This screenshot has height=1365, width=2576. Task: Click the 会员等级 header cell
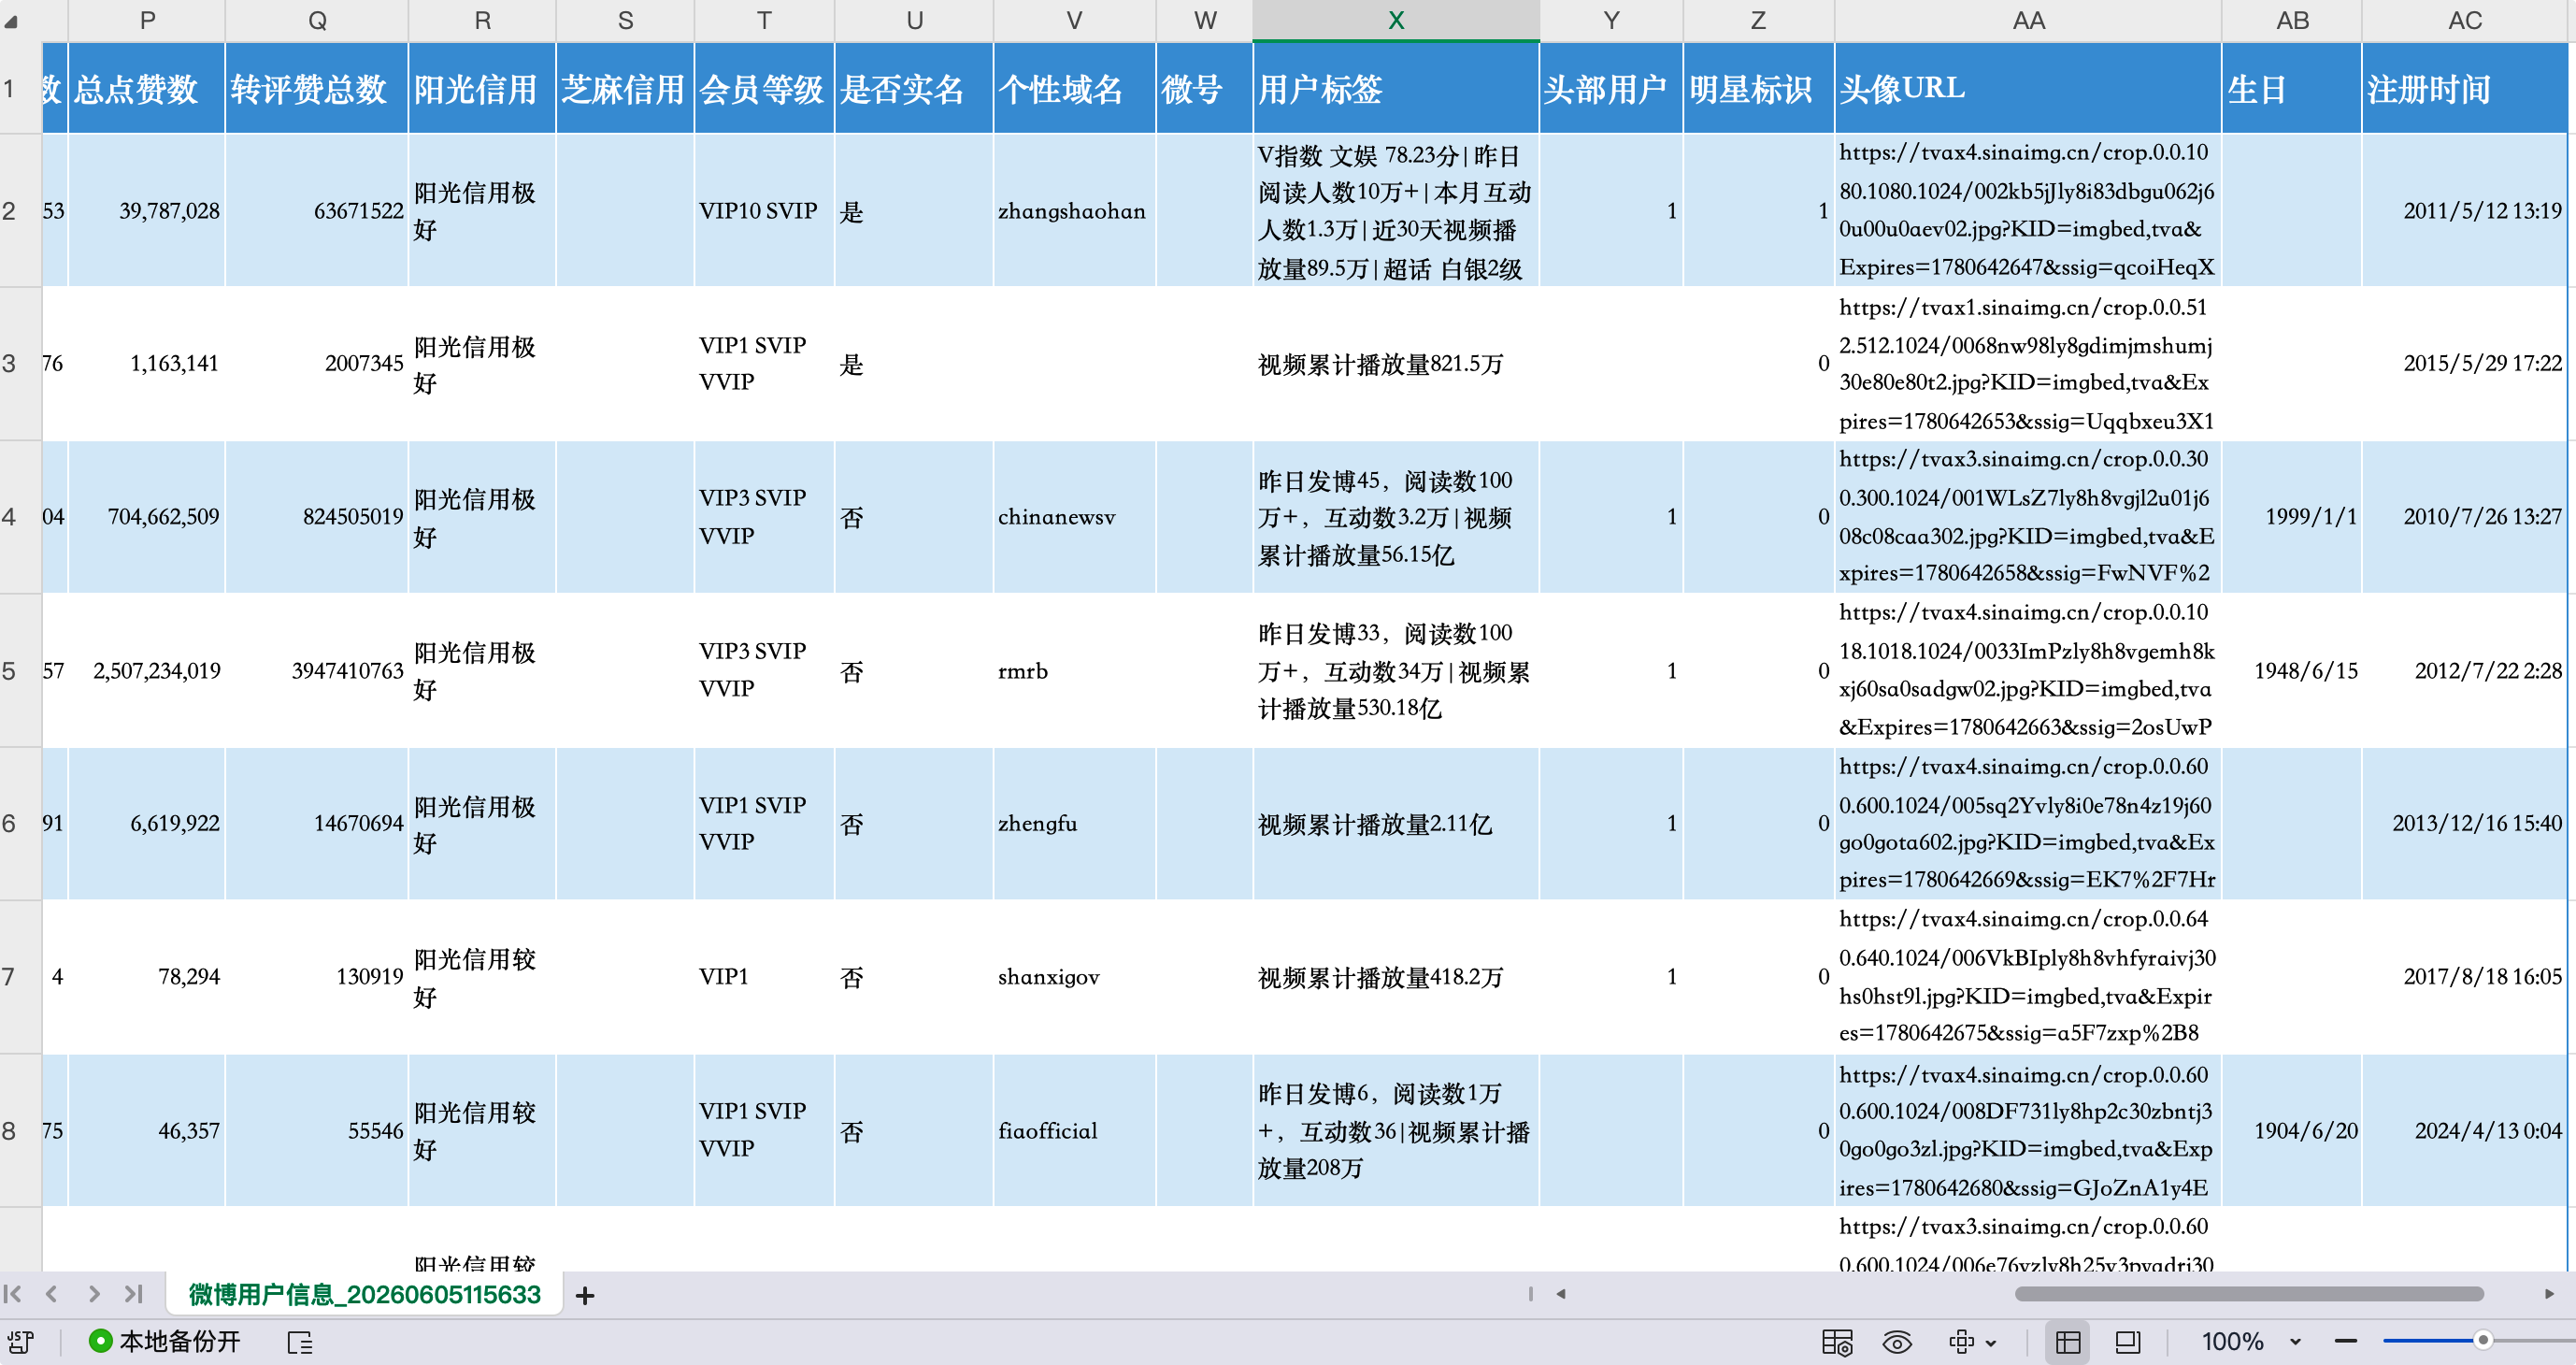tap(764, 88)
